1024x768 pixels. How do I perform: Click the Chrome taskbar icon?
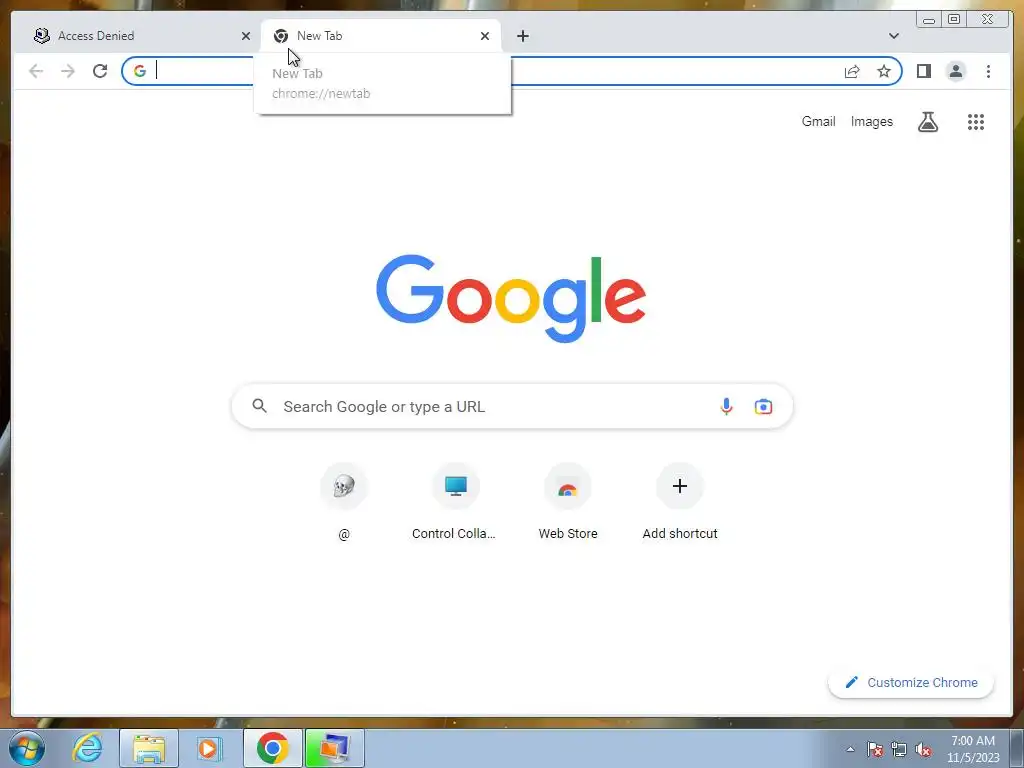pos(272,748)
